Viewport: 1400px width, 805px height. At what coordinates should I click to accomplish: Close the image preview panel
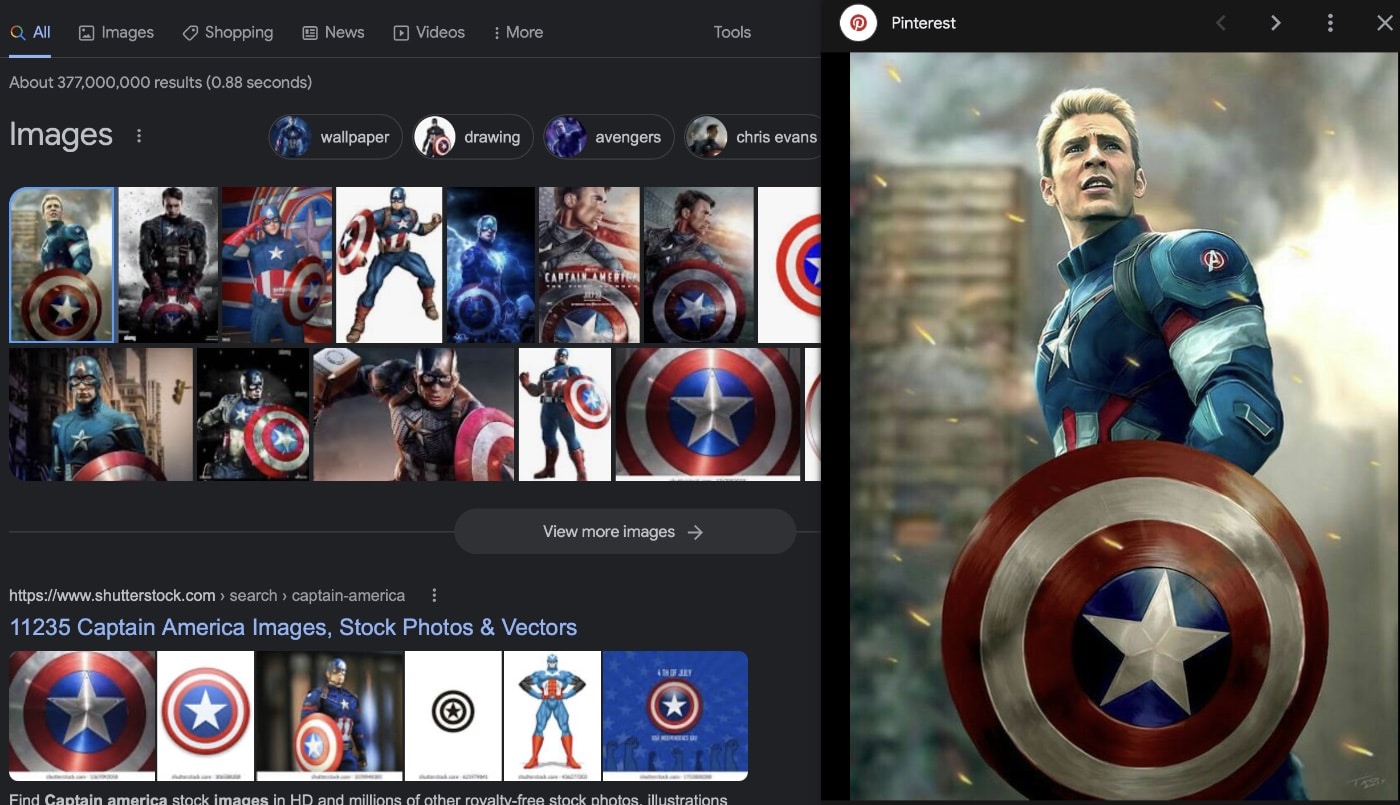coord(1384,23)
